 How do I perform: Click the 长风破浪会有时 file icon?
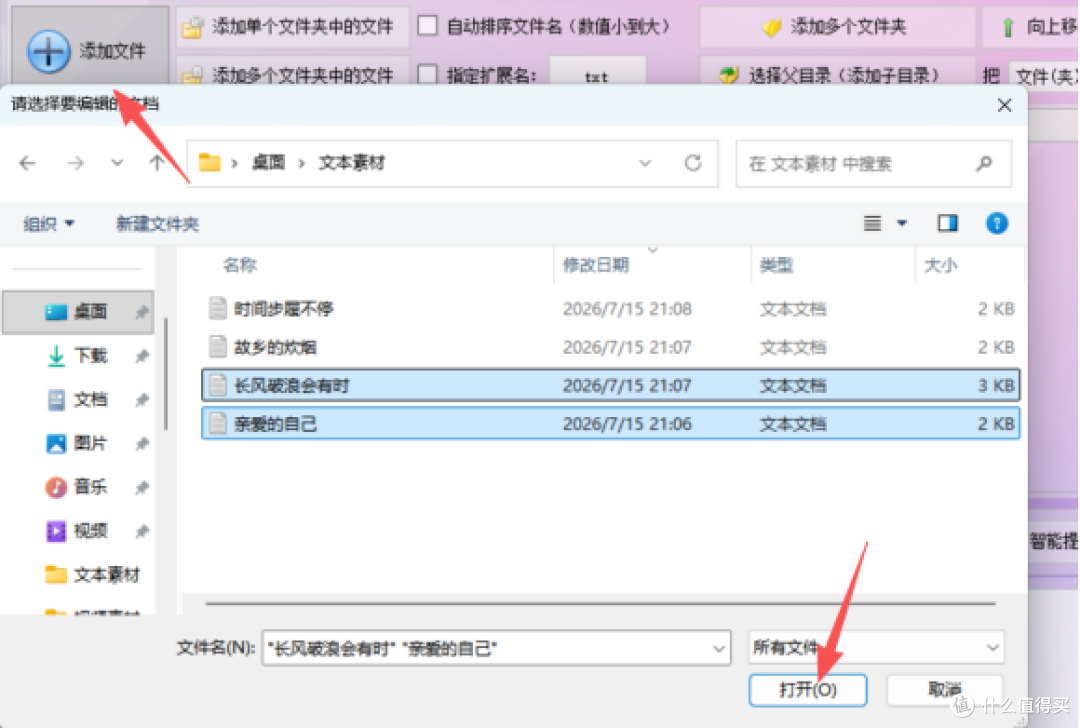[x=218, y=385]
